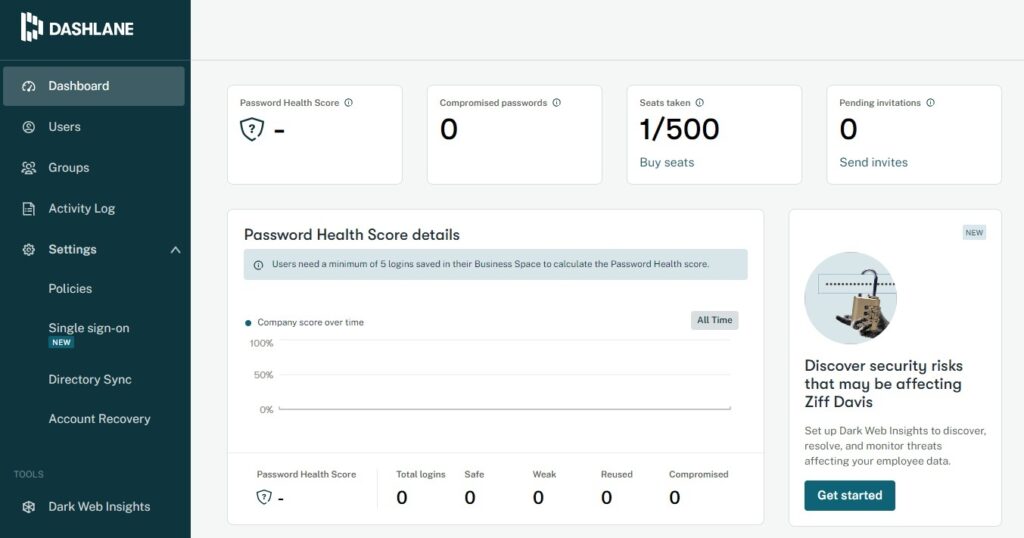Click the NEW badge in promo card
Image resolution: width=1024 pixels, height=538 pixels.
pyautogui.click(x=974, y=232)
